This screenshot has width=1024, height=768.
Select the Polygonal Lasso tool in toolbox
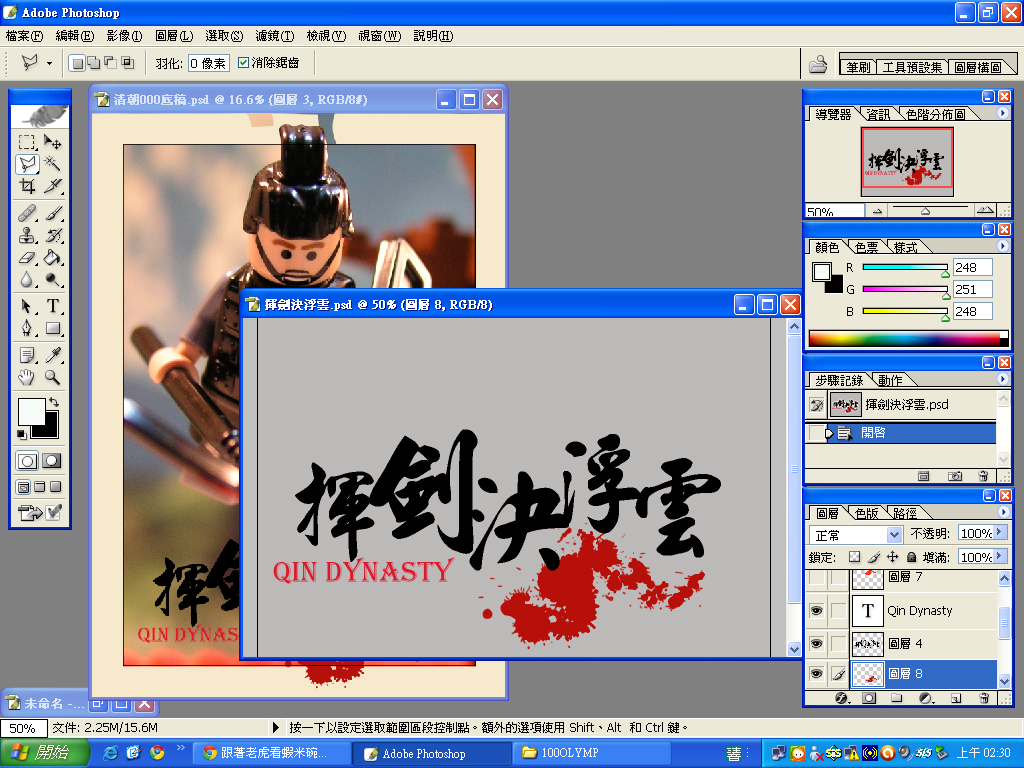27,163
